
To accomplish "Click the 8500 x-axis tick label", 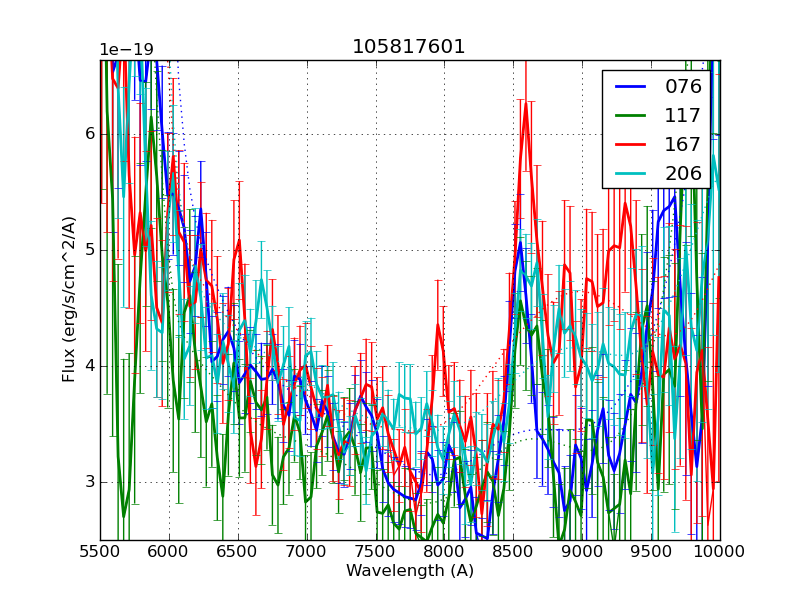I will [x=513, y=552].
